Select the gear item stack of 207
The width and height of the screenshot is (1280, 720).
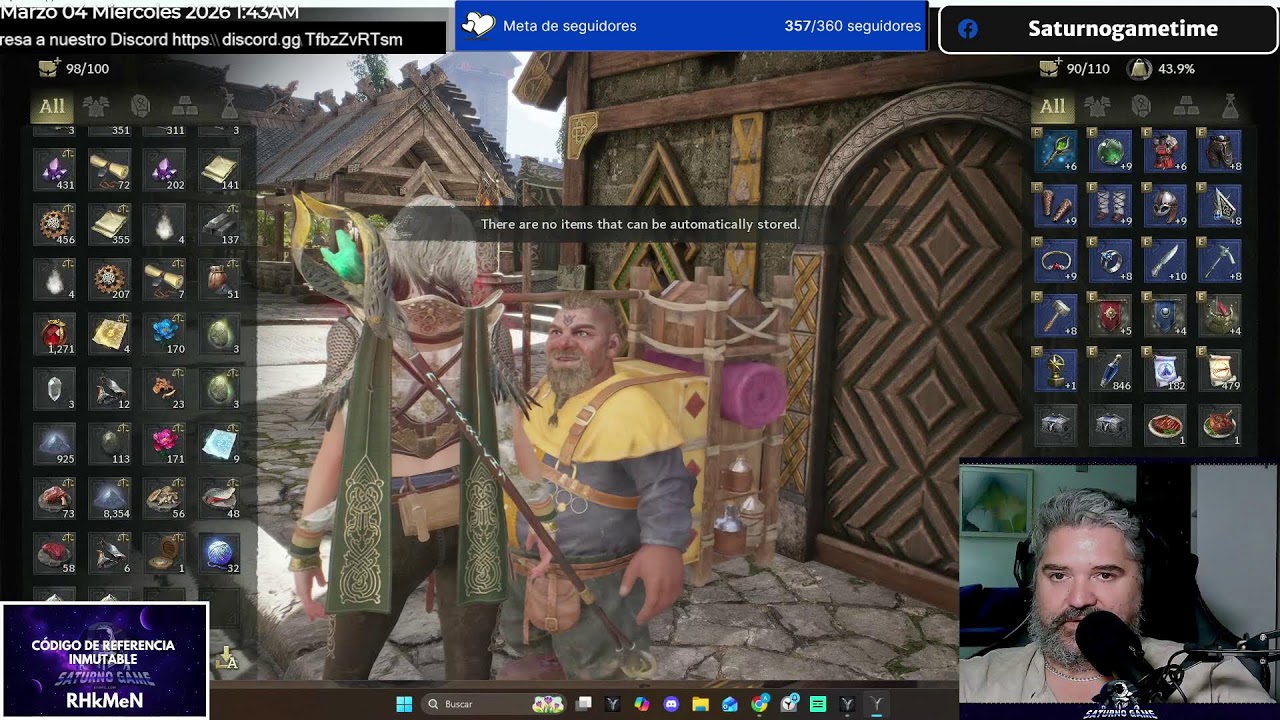coord(110,279)
